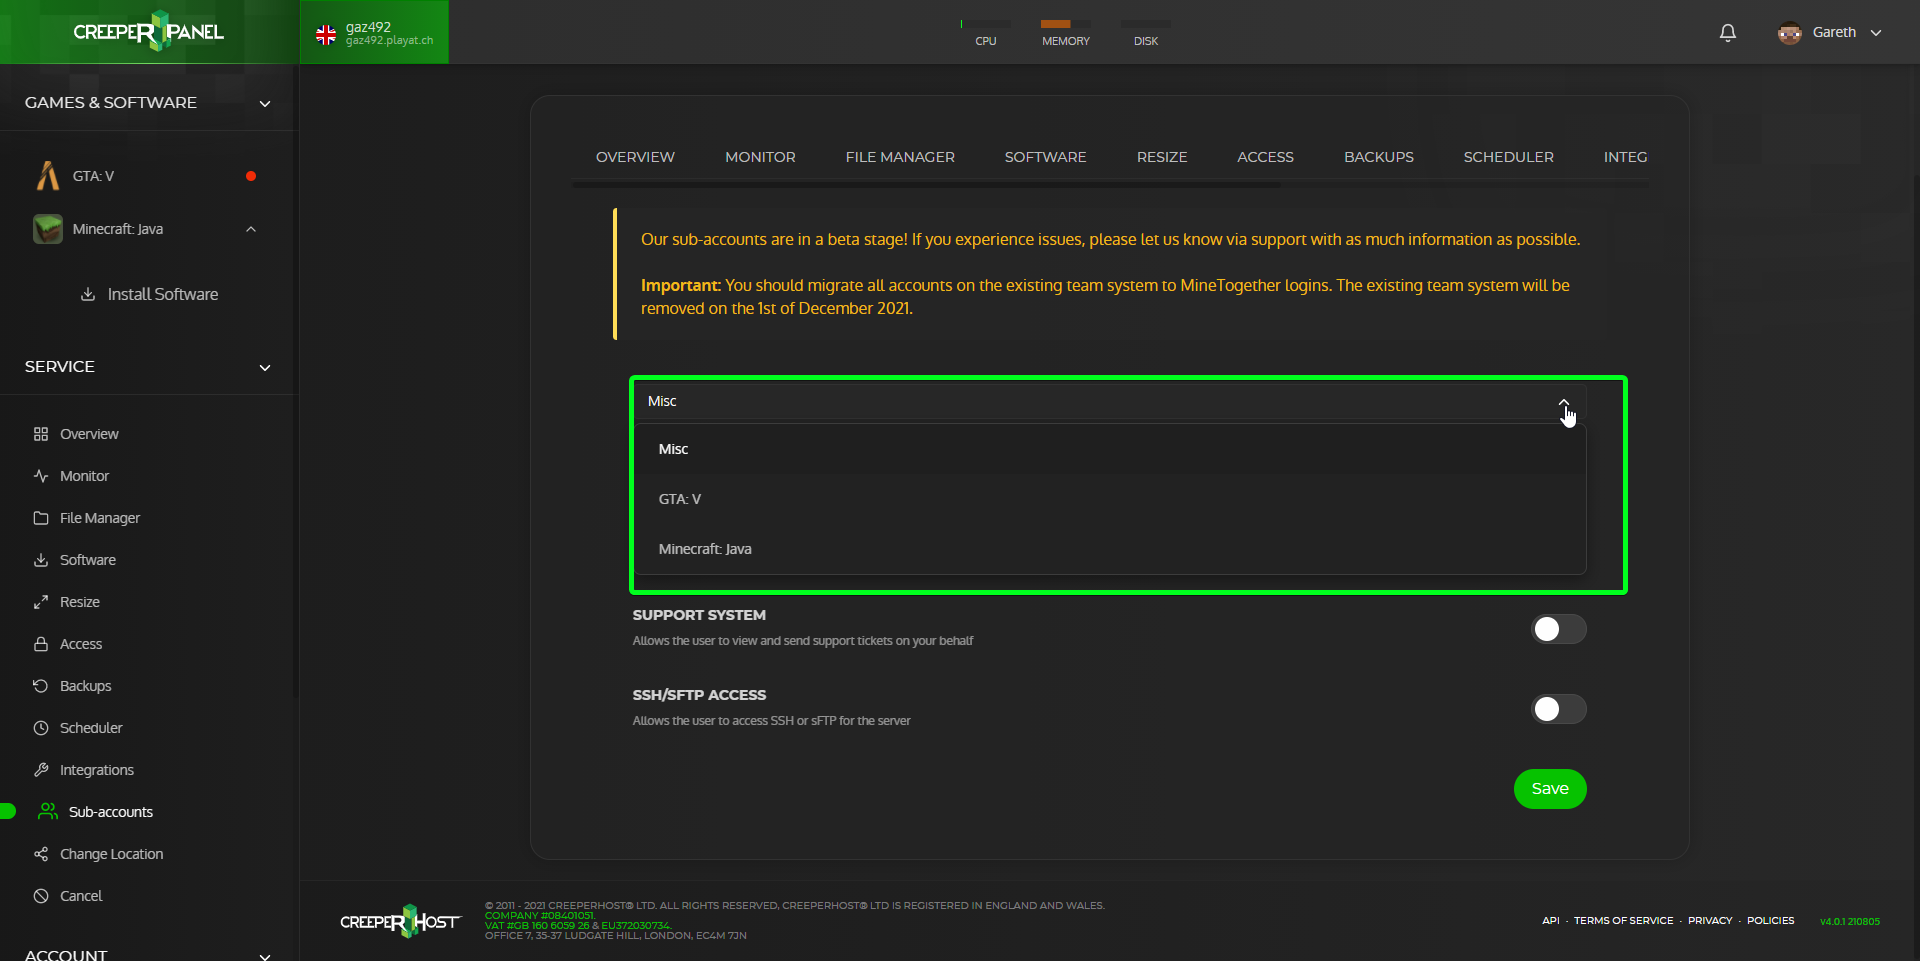
Task: Click the sidebar Backups restore icon
Action: (x=41, y=686)
